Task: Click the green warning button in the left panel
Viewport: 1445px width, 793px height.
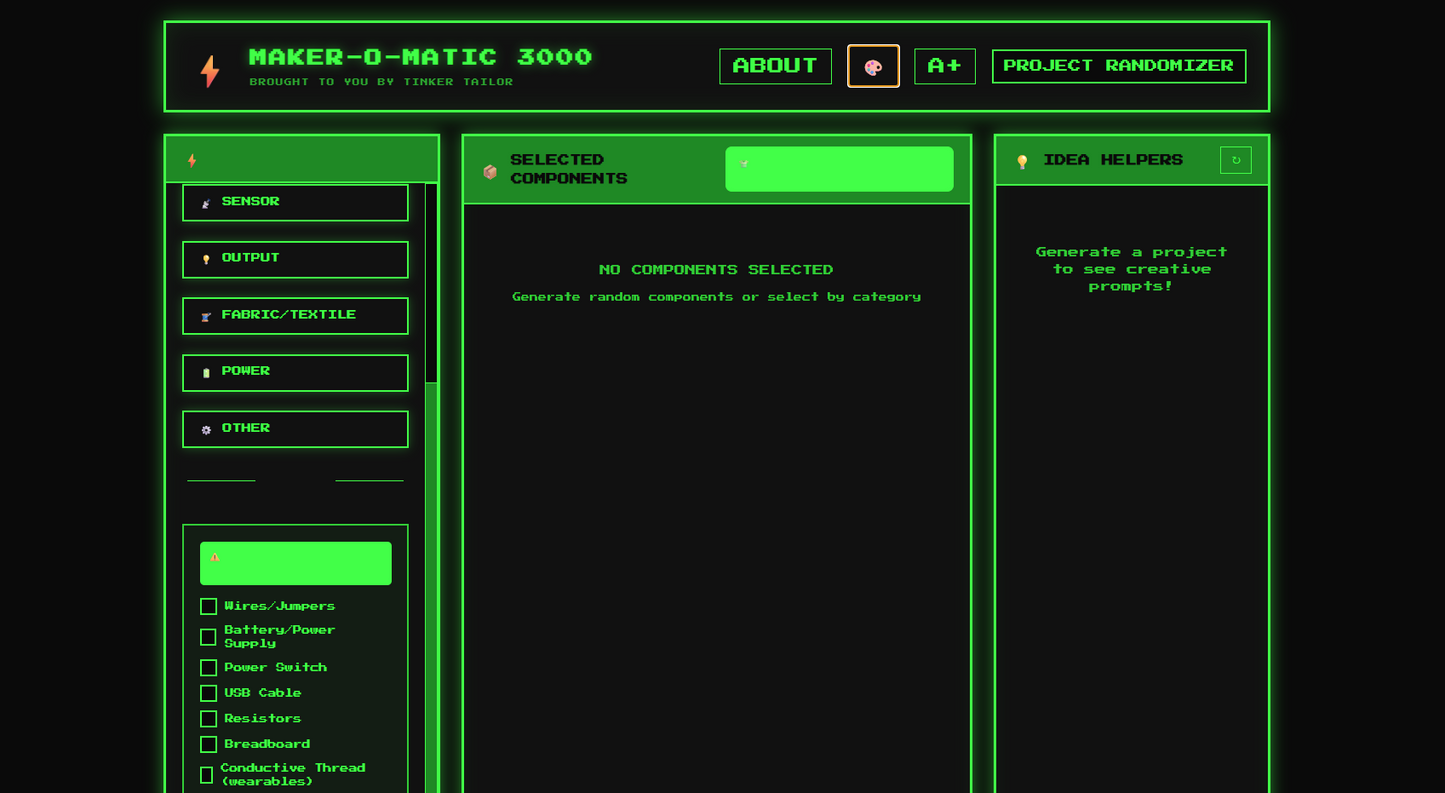Action: (295, 563)
